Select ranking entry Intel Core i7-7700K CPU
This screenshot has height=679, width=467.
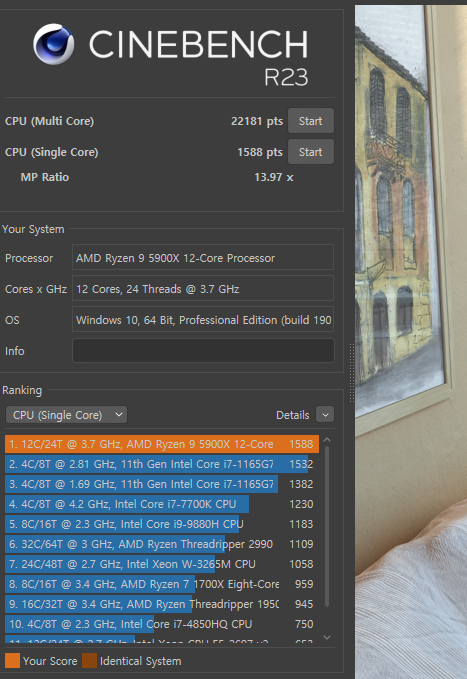[x=162, y=504]
